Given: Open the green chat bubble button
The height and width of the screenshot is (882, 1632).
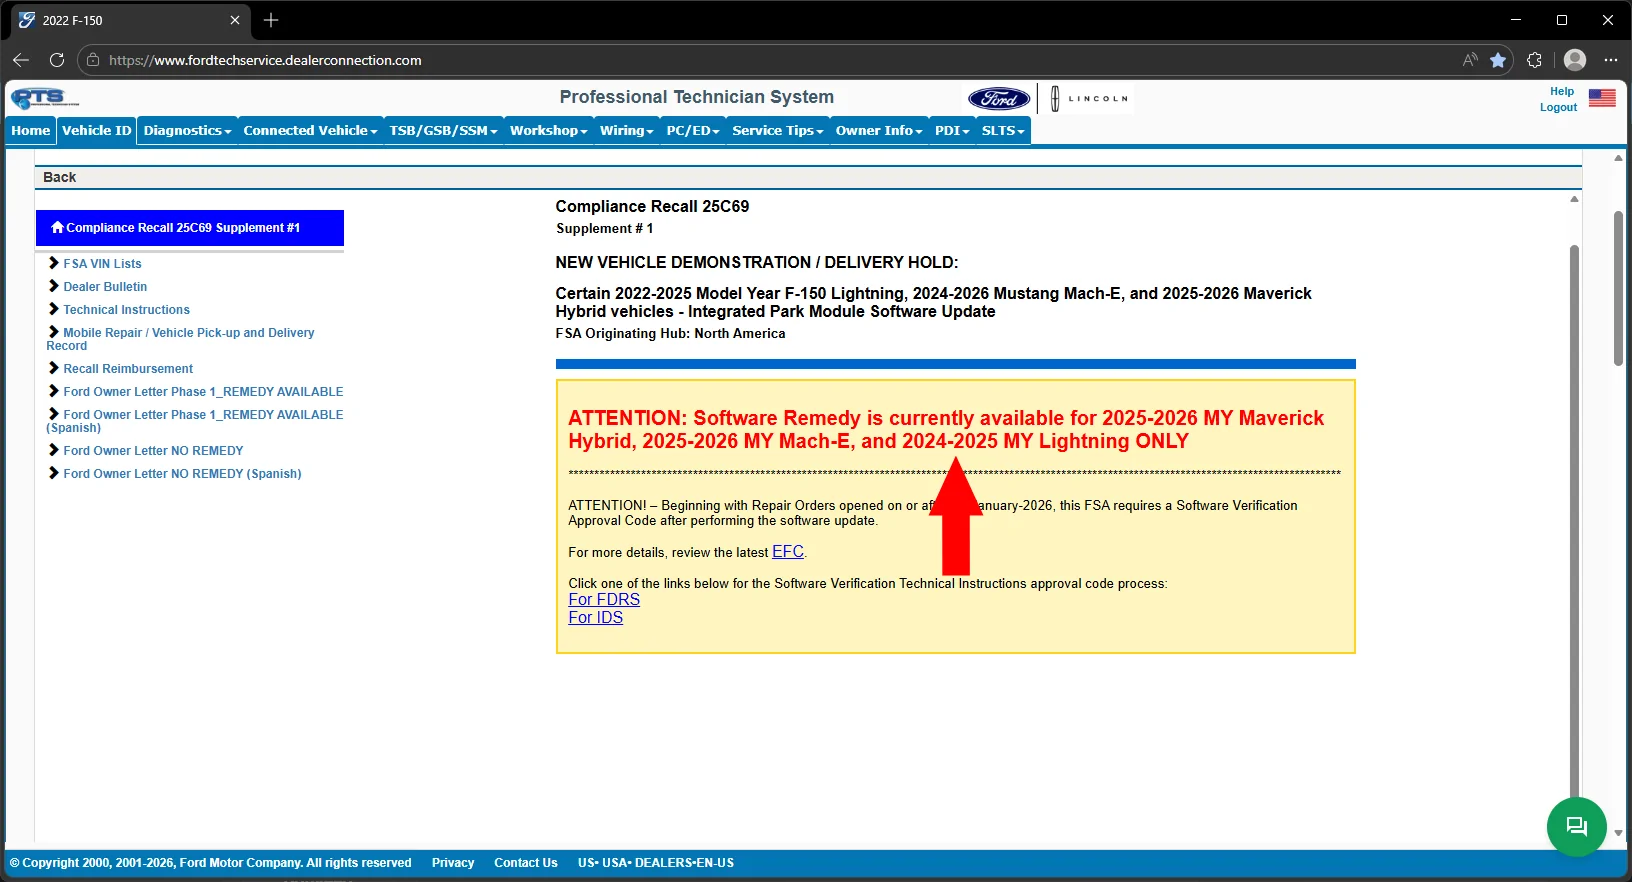Looking at the screenshot, I should point(1577,826).
